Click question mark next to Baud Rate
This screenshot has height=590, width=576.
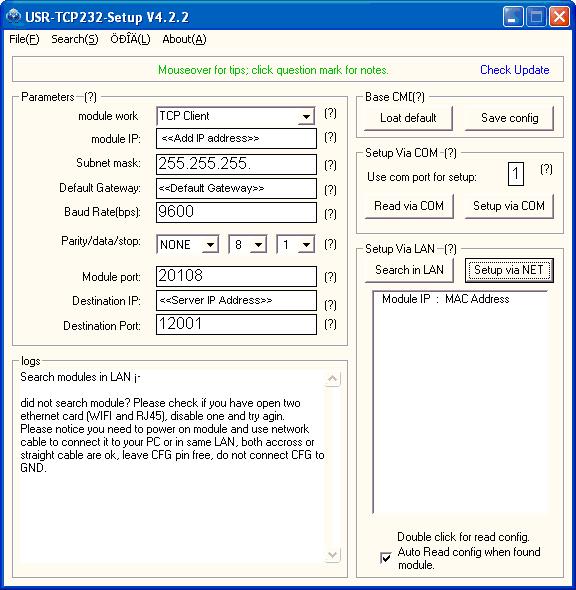pyautogui.click(x=330, y=214)
